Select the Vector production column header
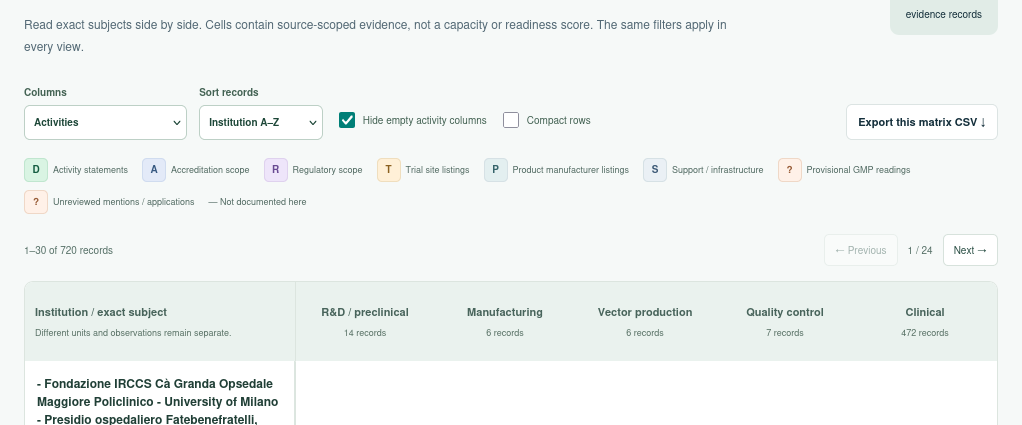 click(645, 312)
